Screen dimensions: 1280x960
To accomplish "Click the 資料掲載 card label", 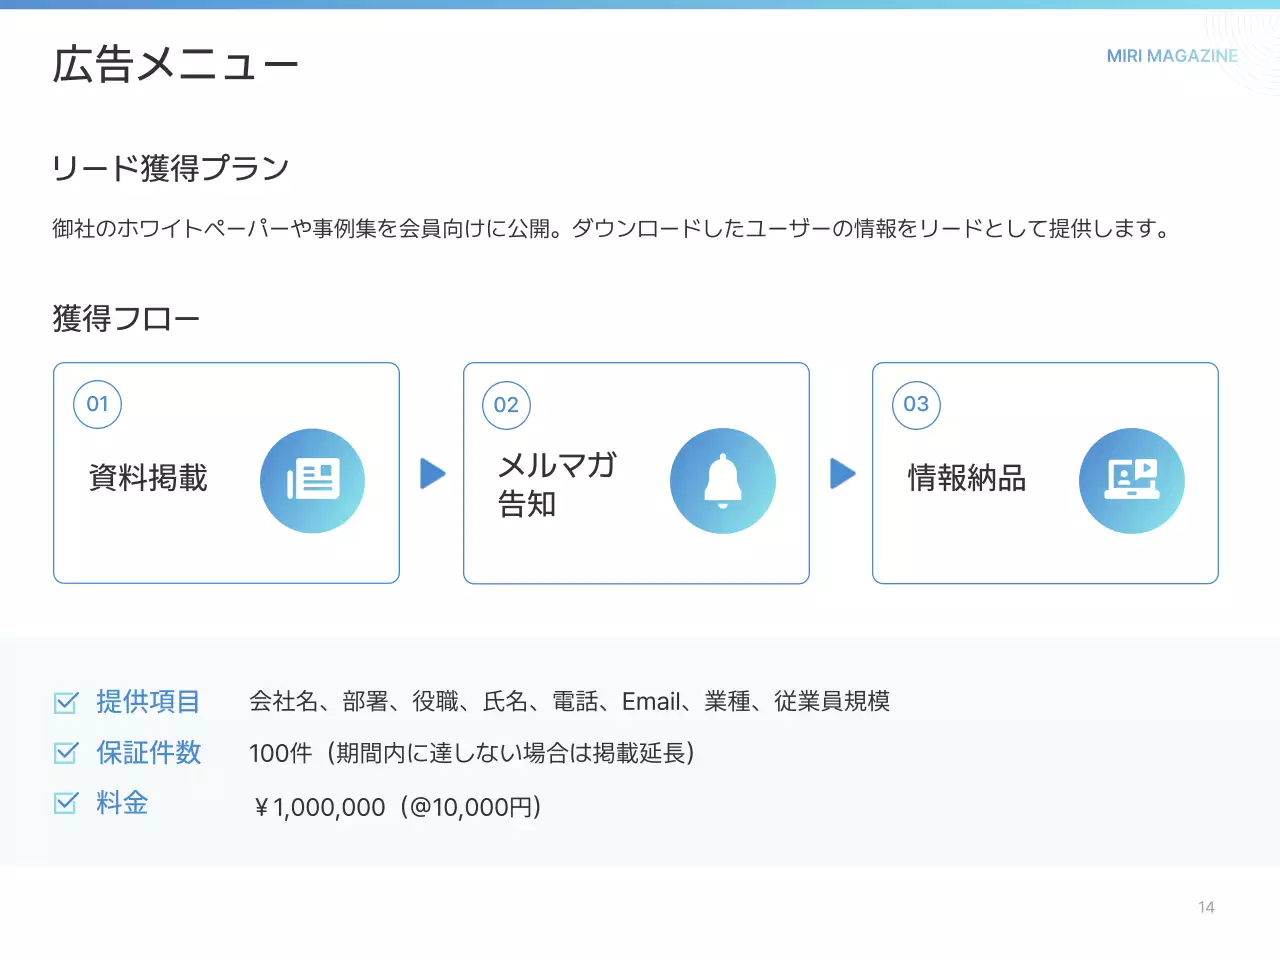I will [x=147, y=480].
